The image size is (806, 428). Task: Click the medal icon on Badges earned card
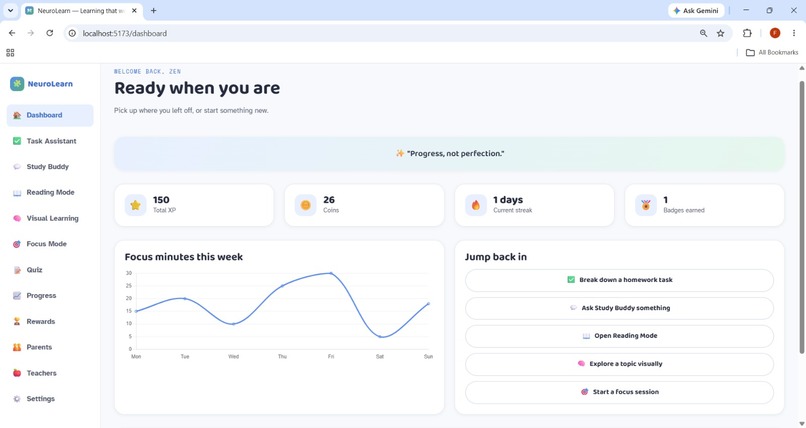[x=646, y=205]
